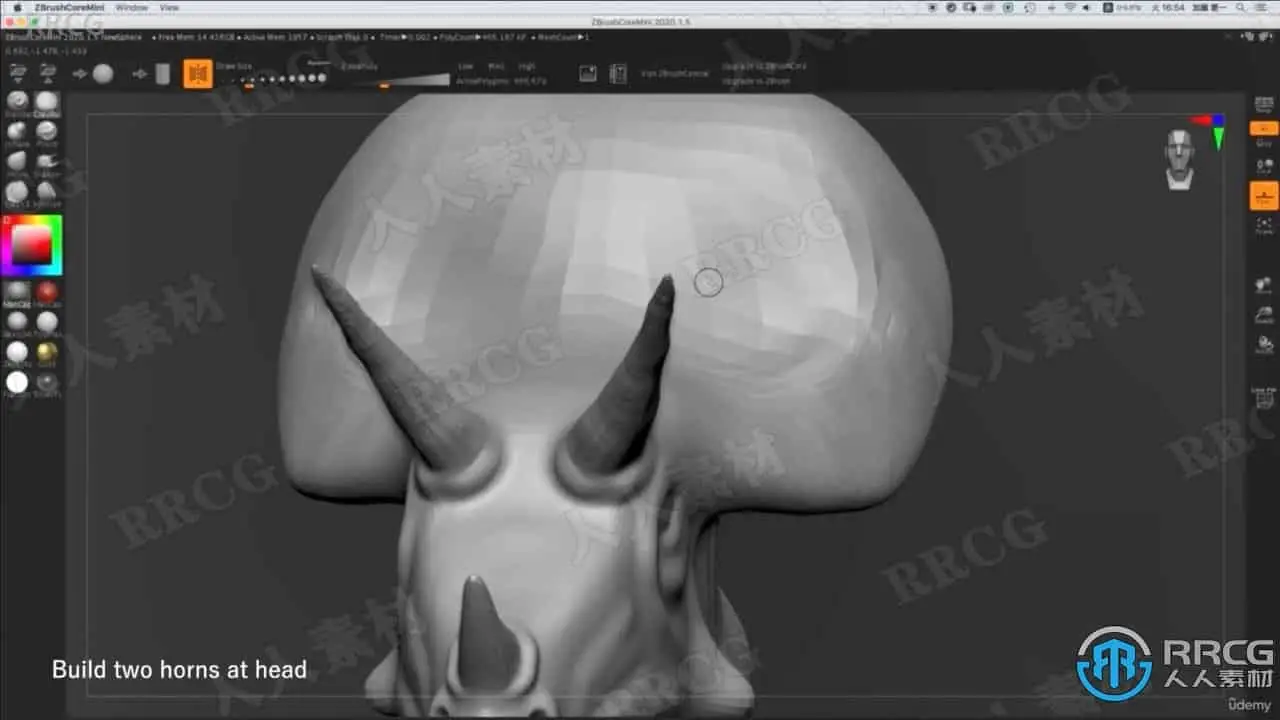Toggle the orange Symmetry button
The image size is (1280, 720).
pos(198,74)
